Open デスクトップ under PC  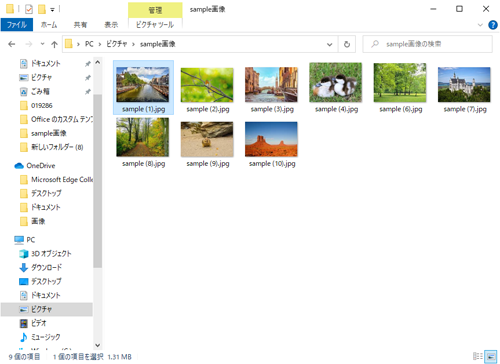46,282
